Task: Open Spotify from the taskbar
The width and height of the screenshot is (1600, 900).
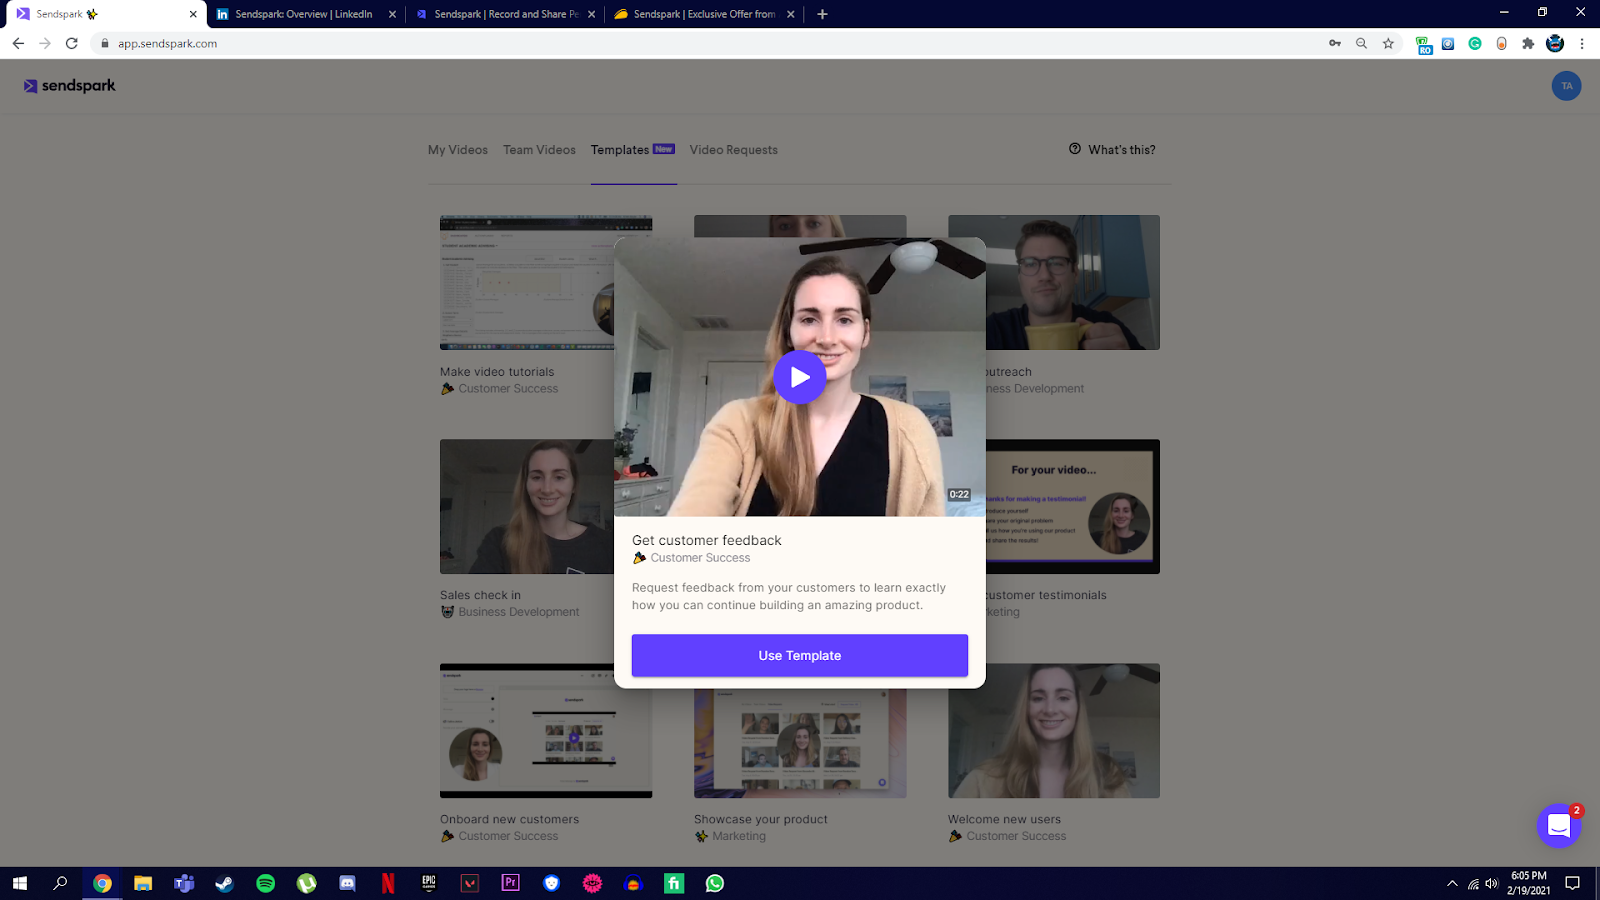Action: [266, 883]
